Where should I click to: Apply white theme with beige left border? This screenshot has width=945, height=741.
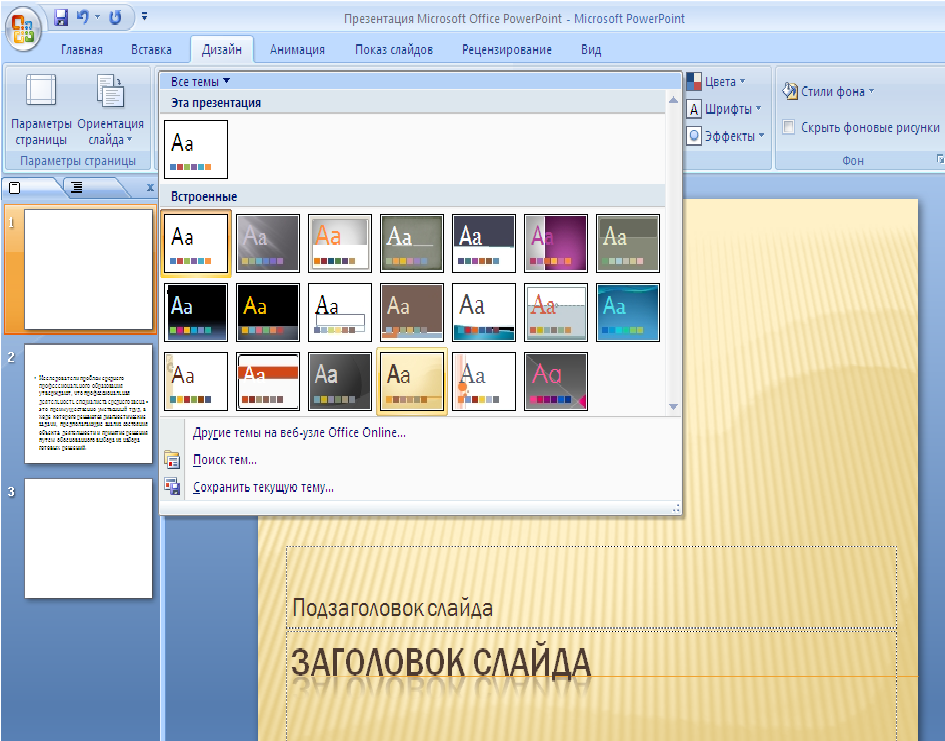point(196,381)
